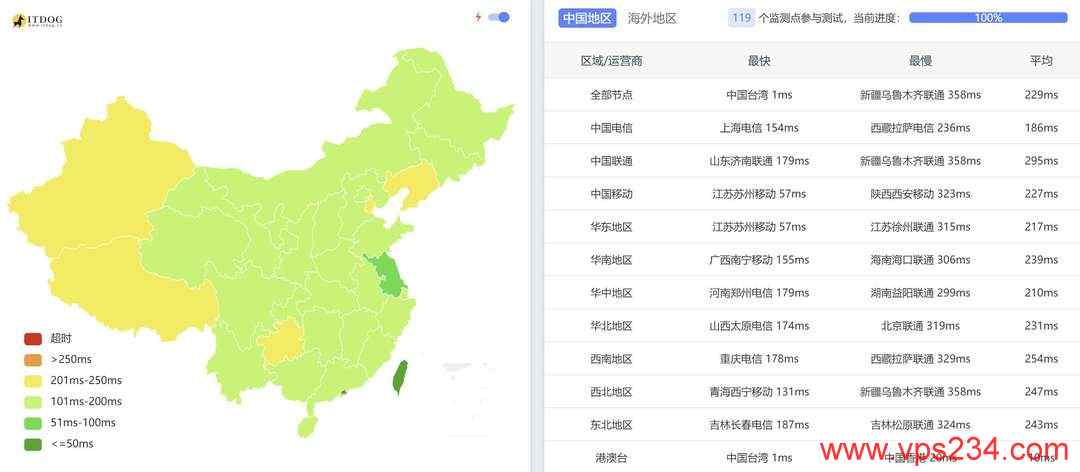Click the 119 monitoring points badge
The width and height of the screenshot is (1080, 472).
point(741,18)
